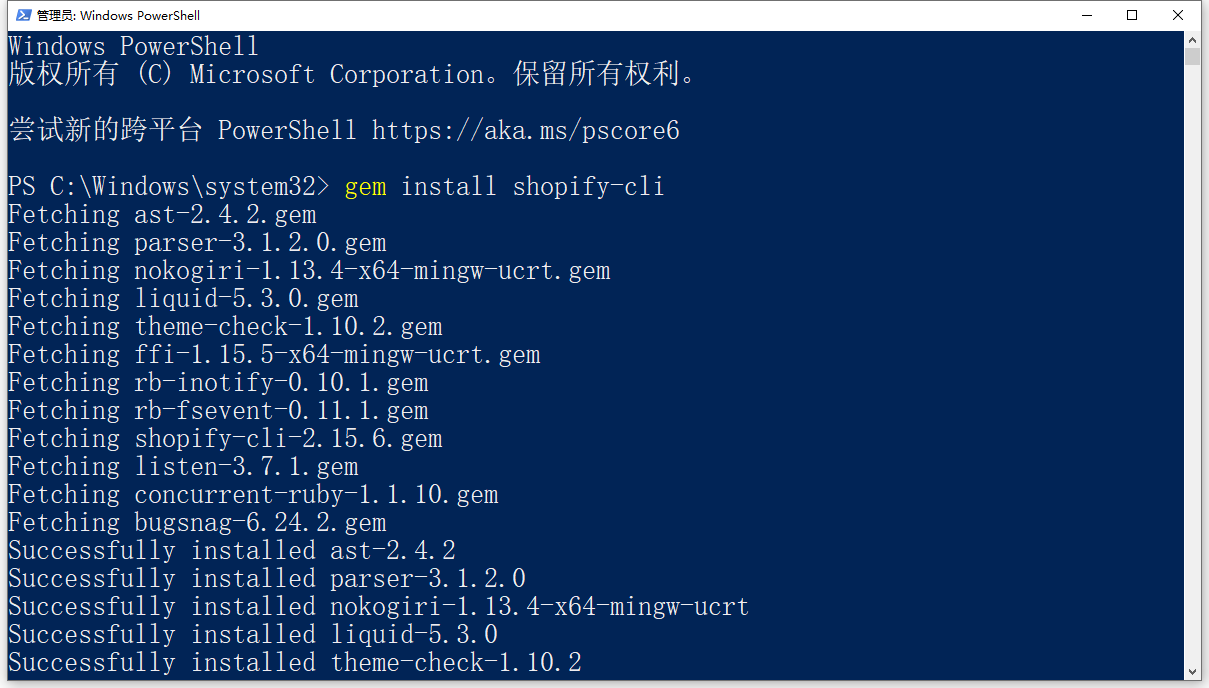Click the "Fetching nokogiri-1.13.4-x64-mingw-ucrt.gem" line

click(308, 271)
